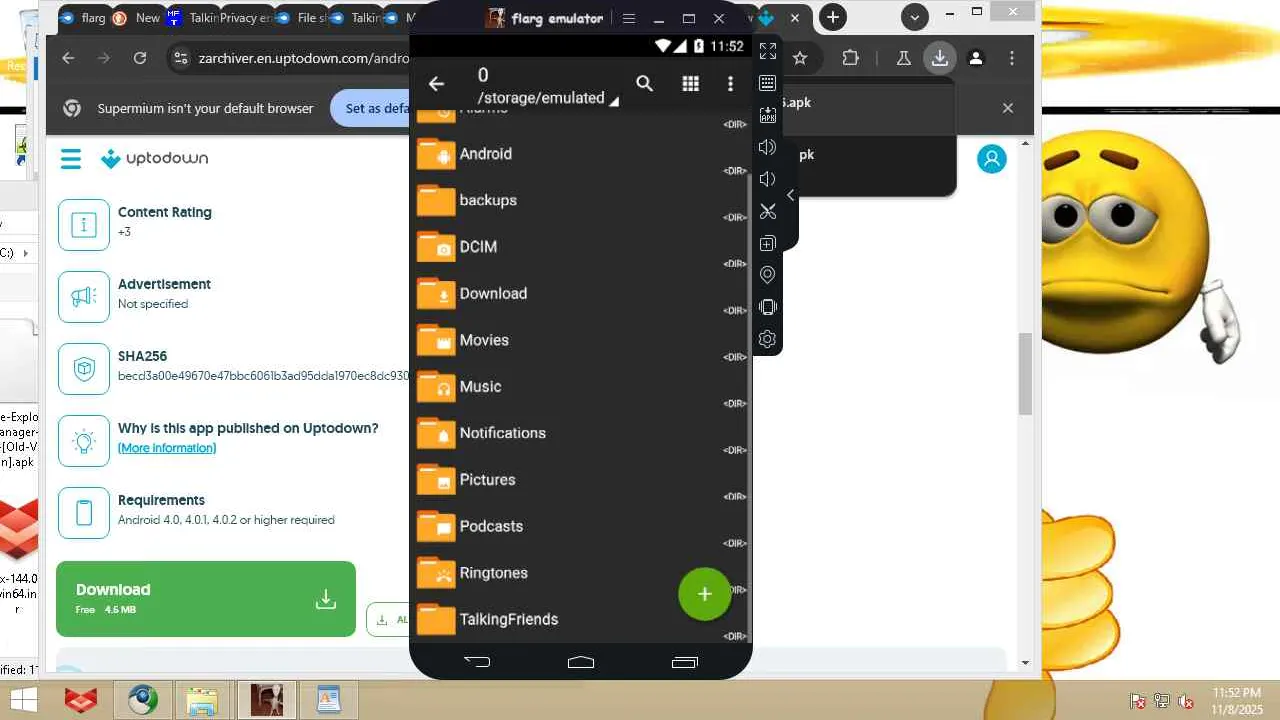The width and height of the screenshot is (1280, 720).
Task: Open browser downloads panel
Action: (x=940, y=58)
